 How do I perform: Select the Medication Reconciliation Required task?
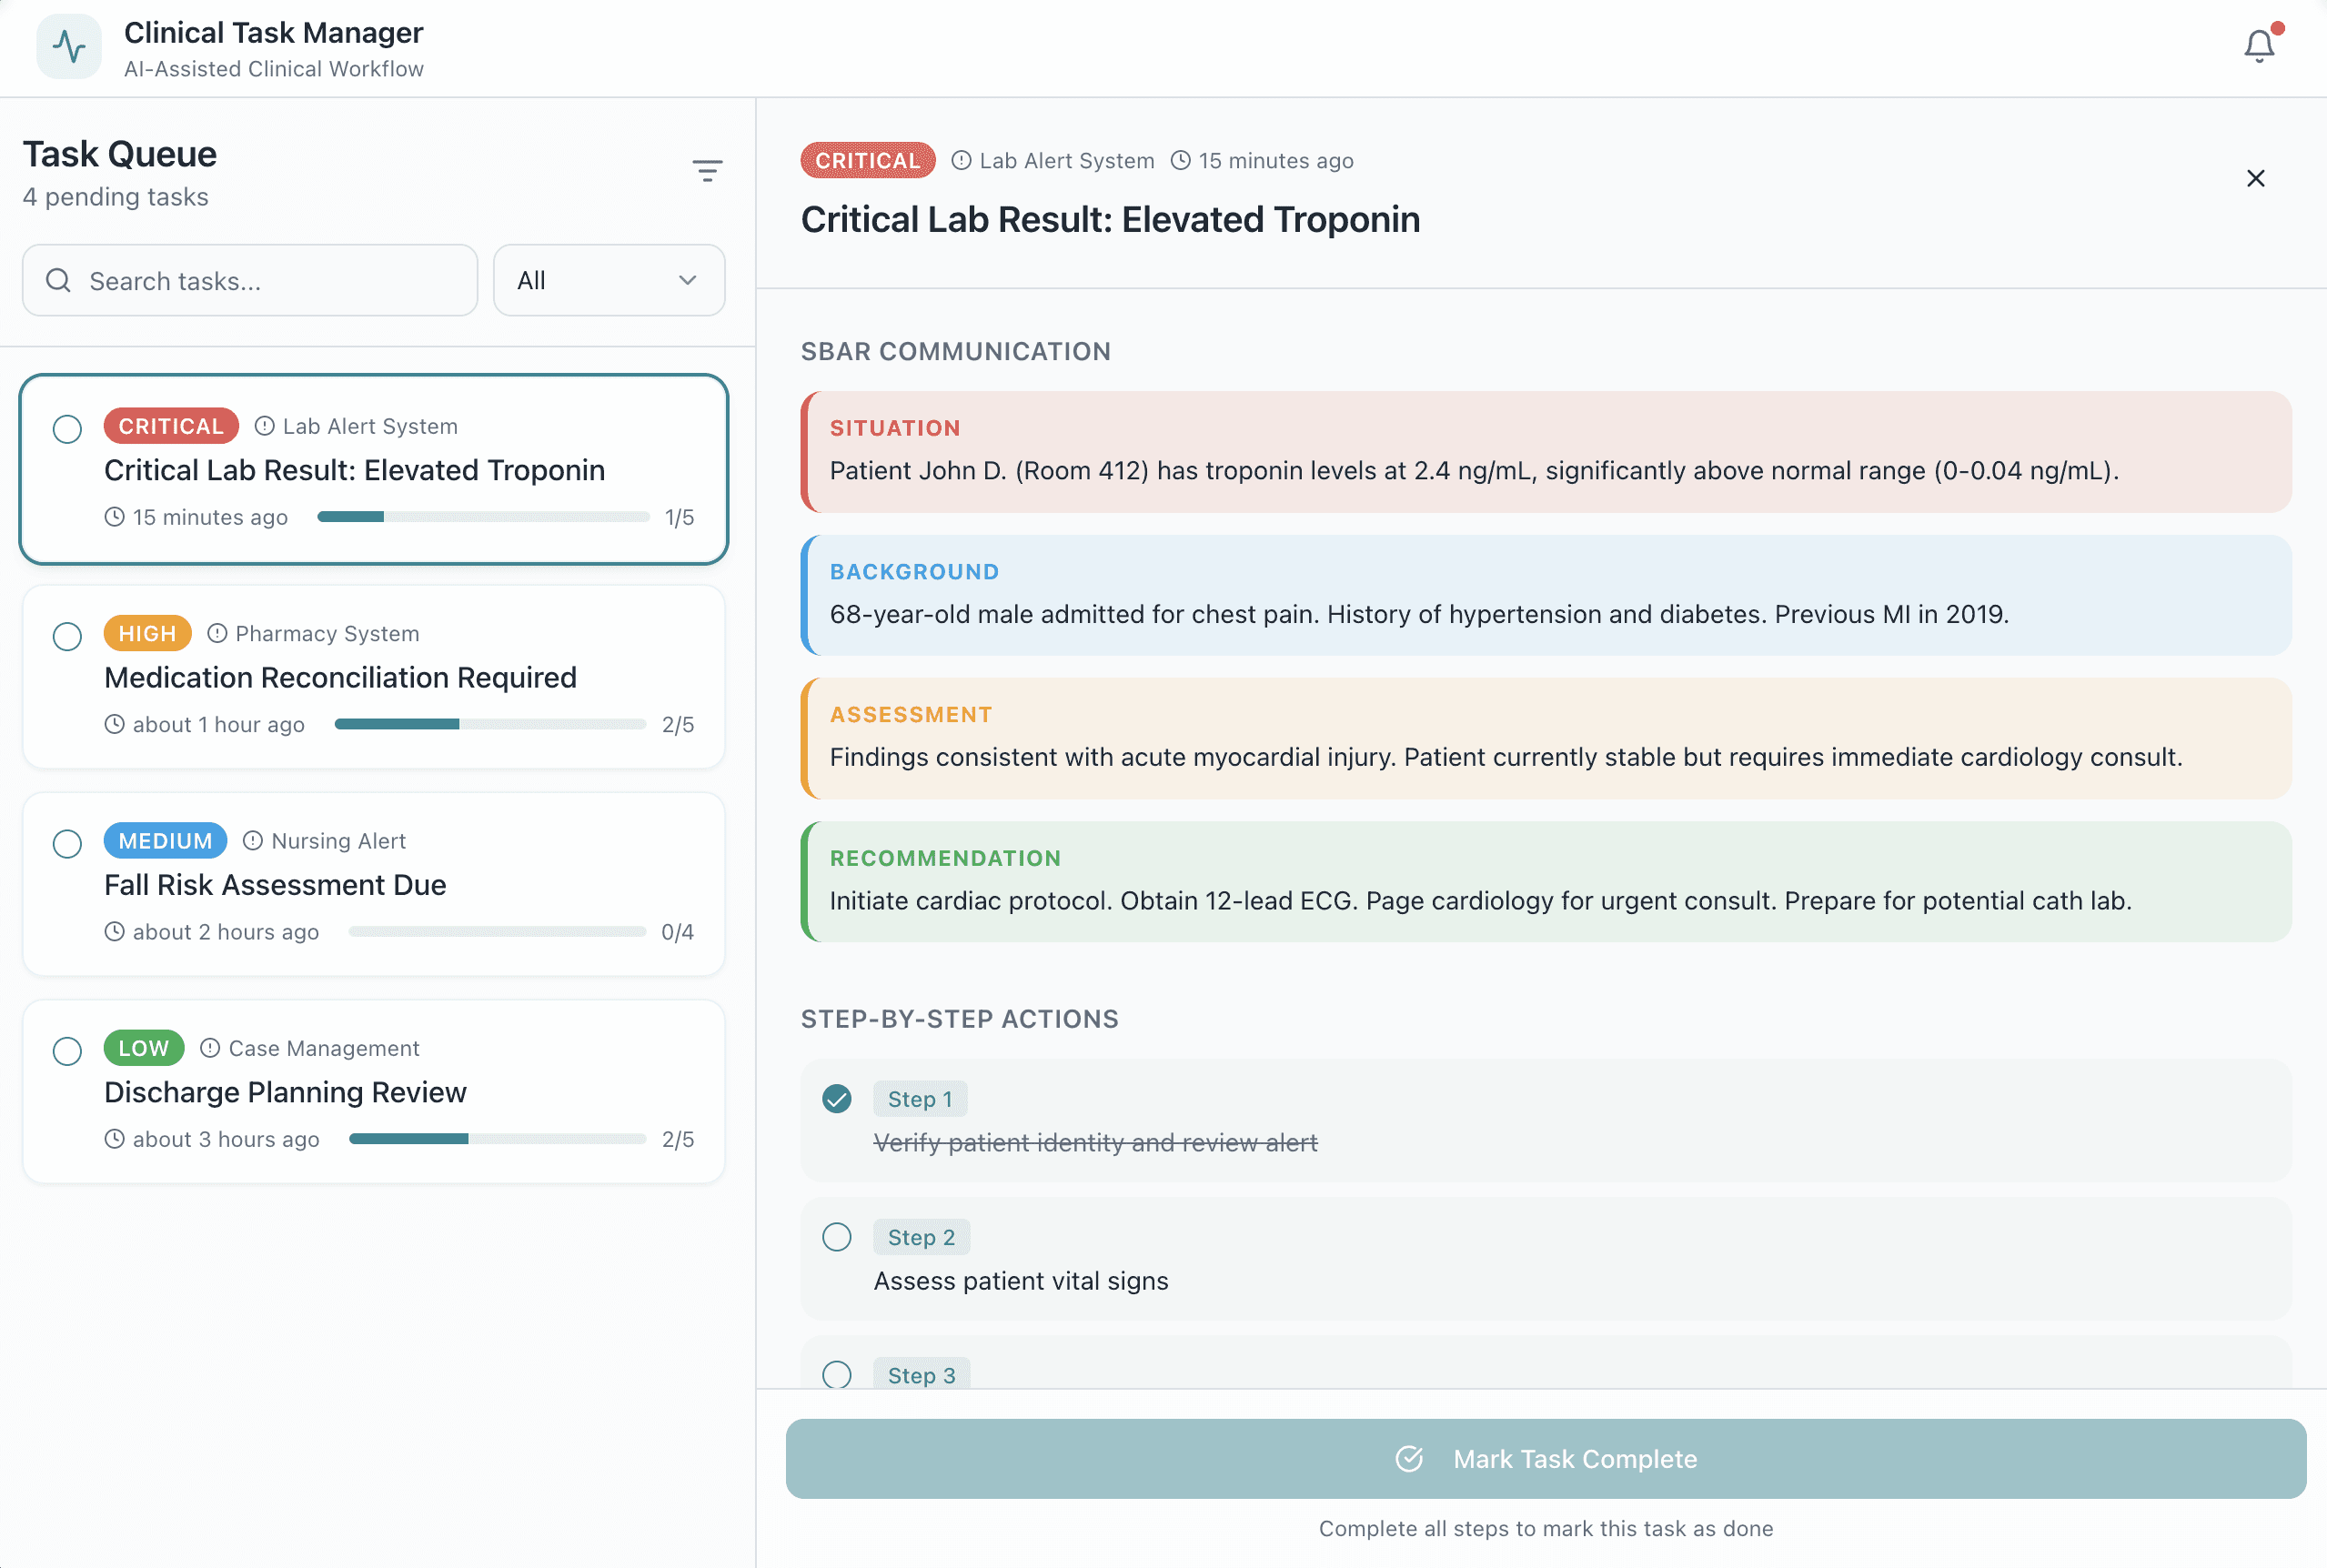pos(340,678)
